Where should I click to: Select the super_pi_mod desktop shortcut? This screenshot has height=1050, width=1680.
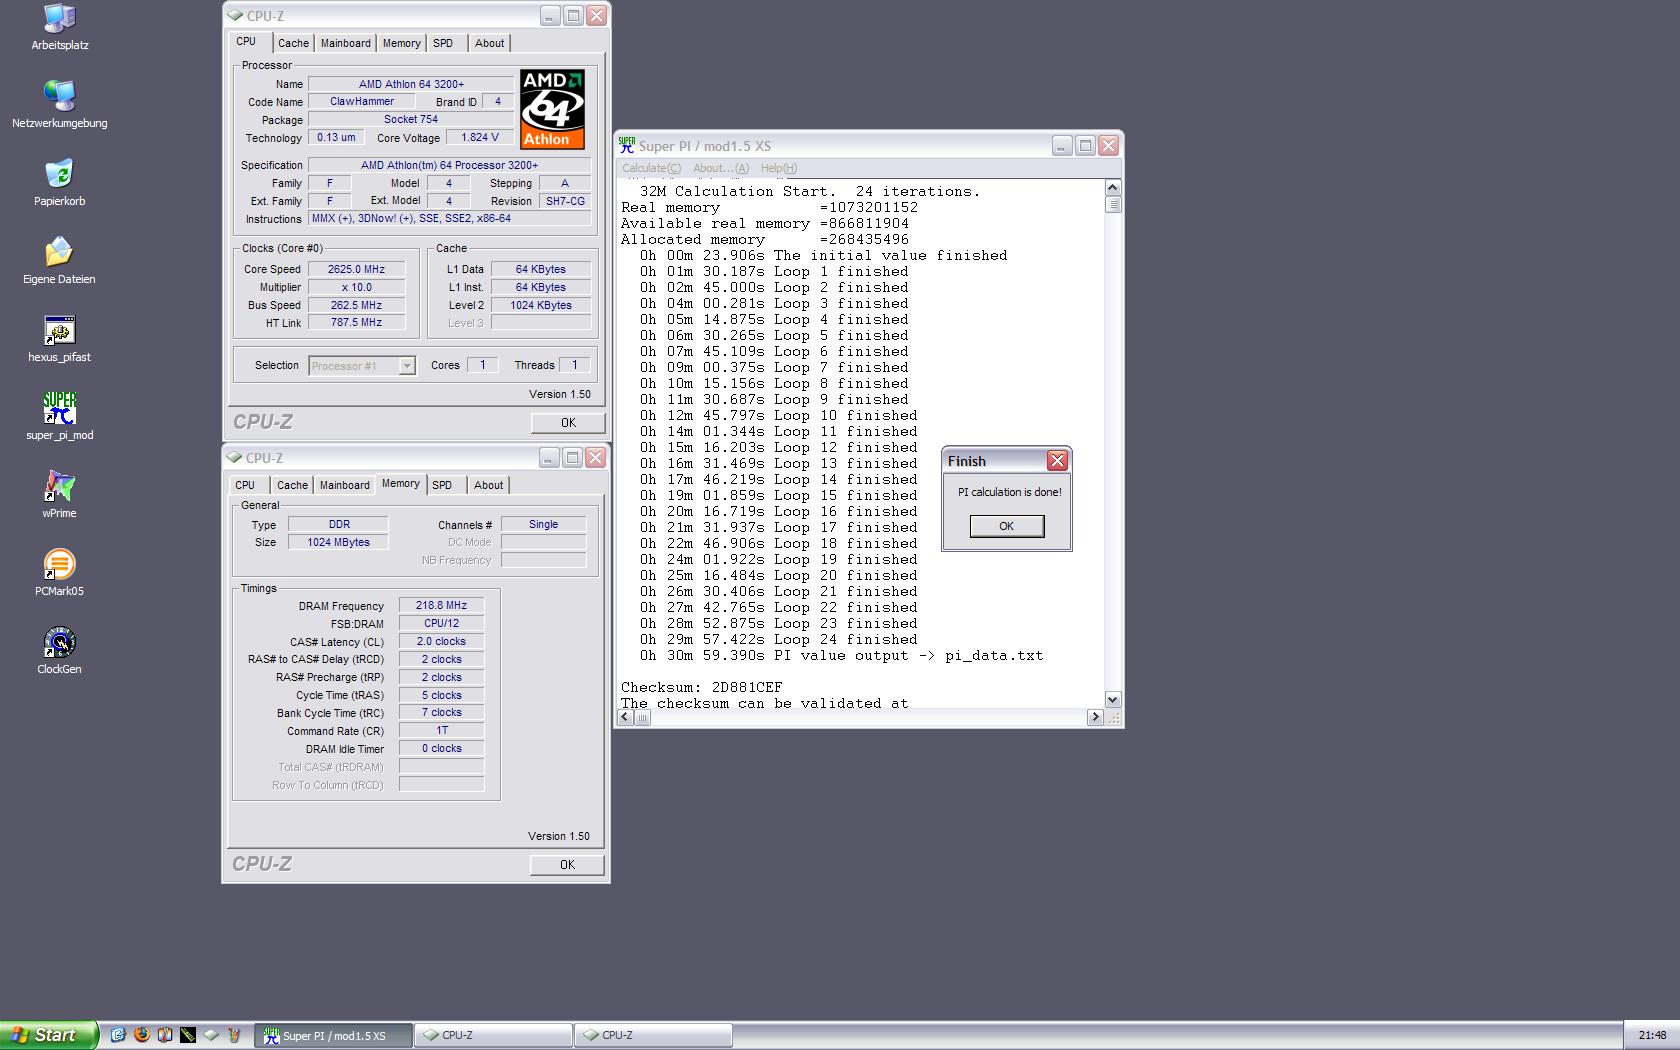point(59,417)
